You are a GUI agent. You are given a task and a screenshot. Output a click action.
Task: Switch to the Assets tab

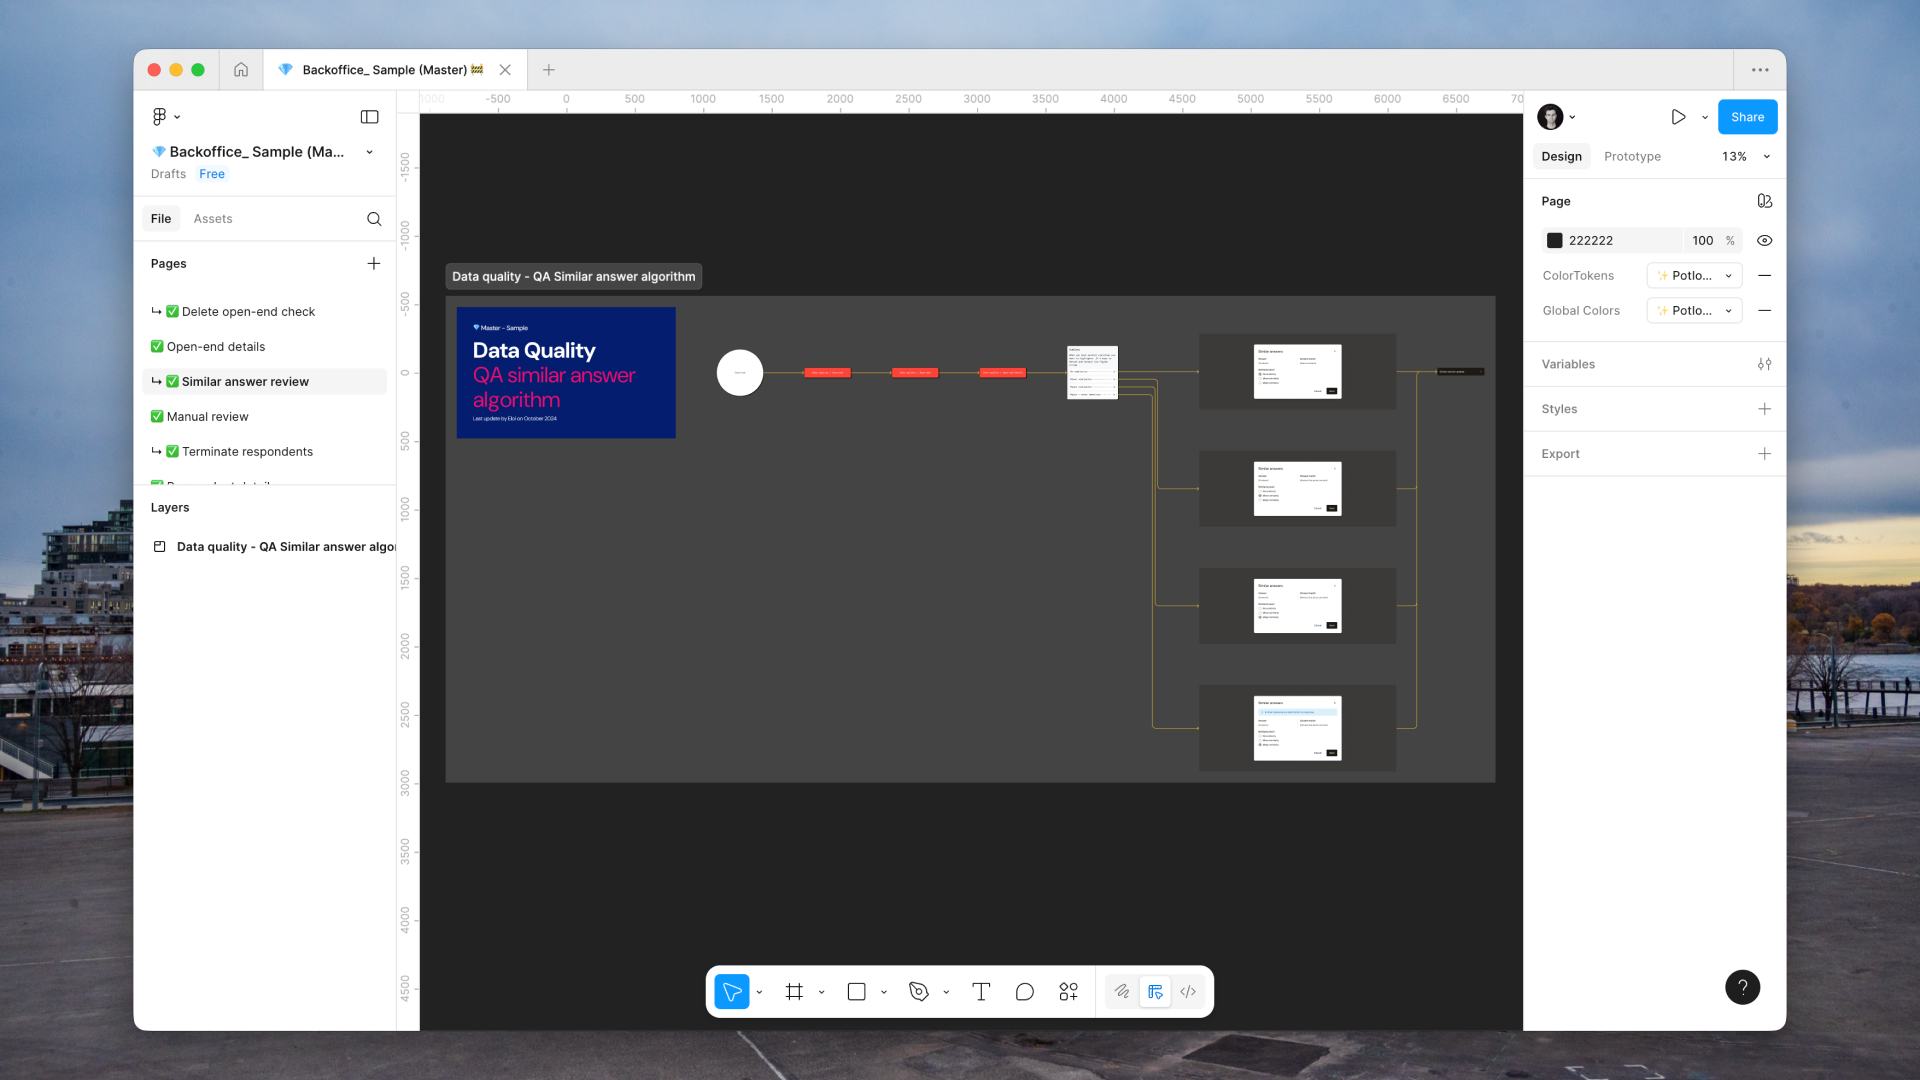coord(213,218)
